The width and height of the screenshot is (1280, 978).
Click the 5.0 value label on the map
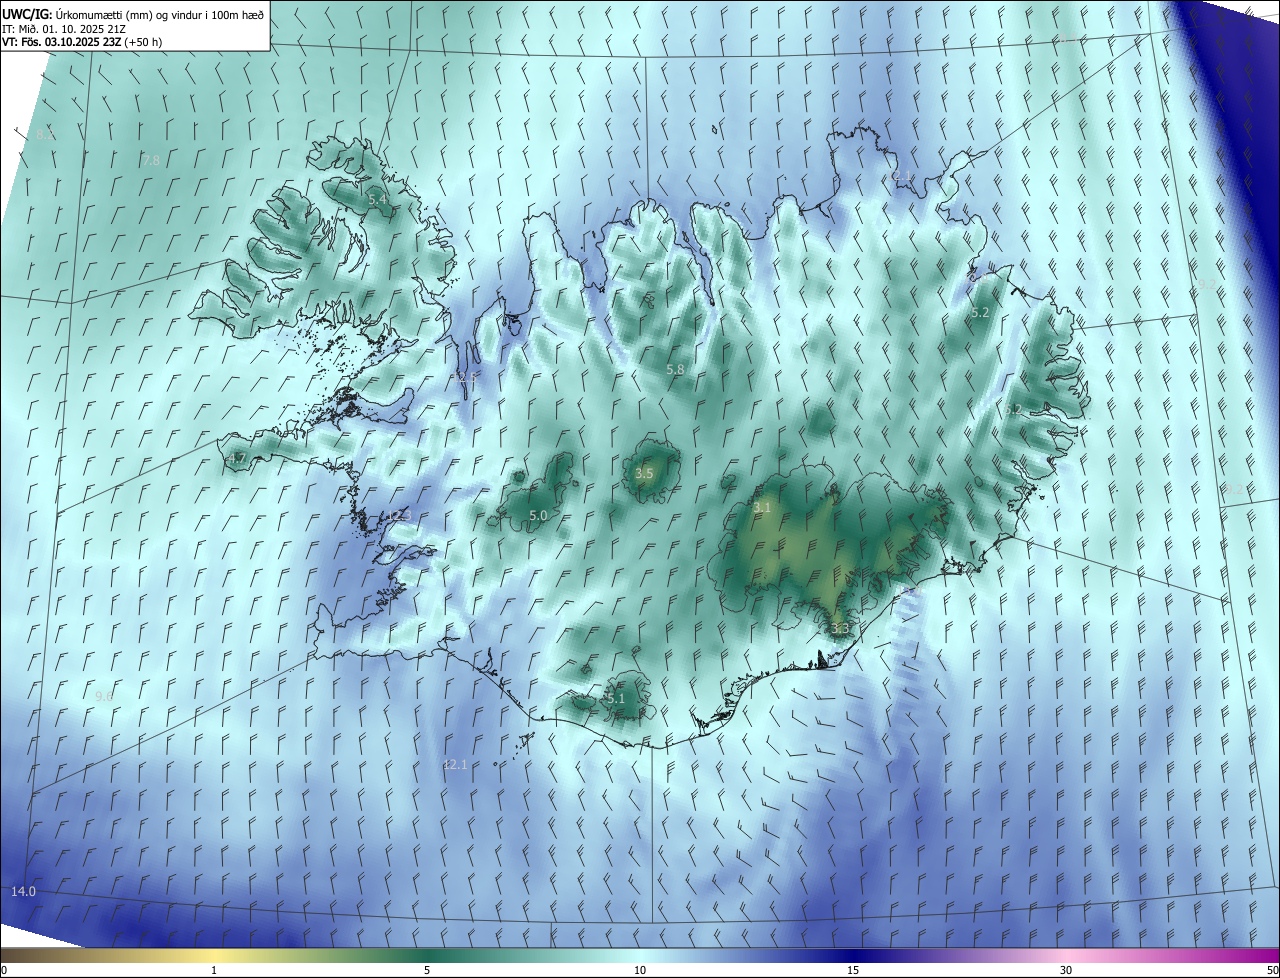(537, 515)
